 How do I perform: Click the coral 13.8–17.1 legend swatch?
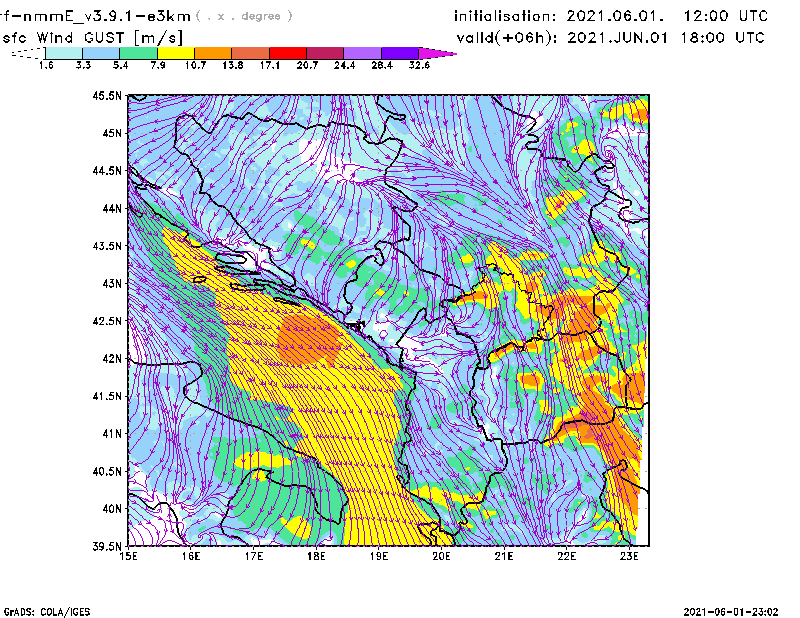tap(251, 53)
